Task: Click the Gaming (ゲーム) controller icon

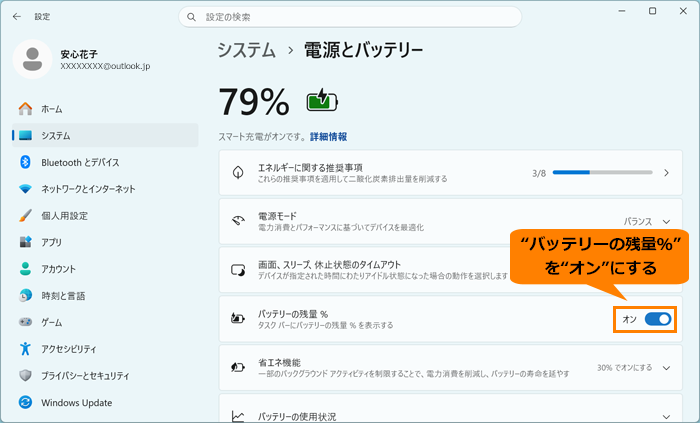Action: (25, 322)
